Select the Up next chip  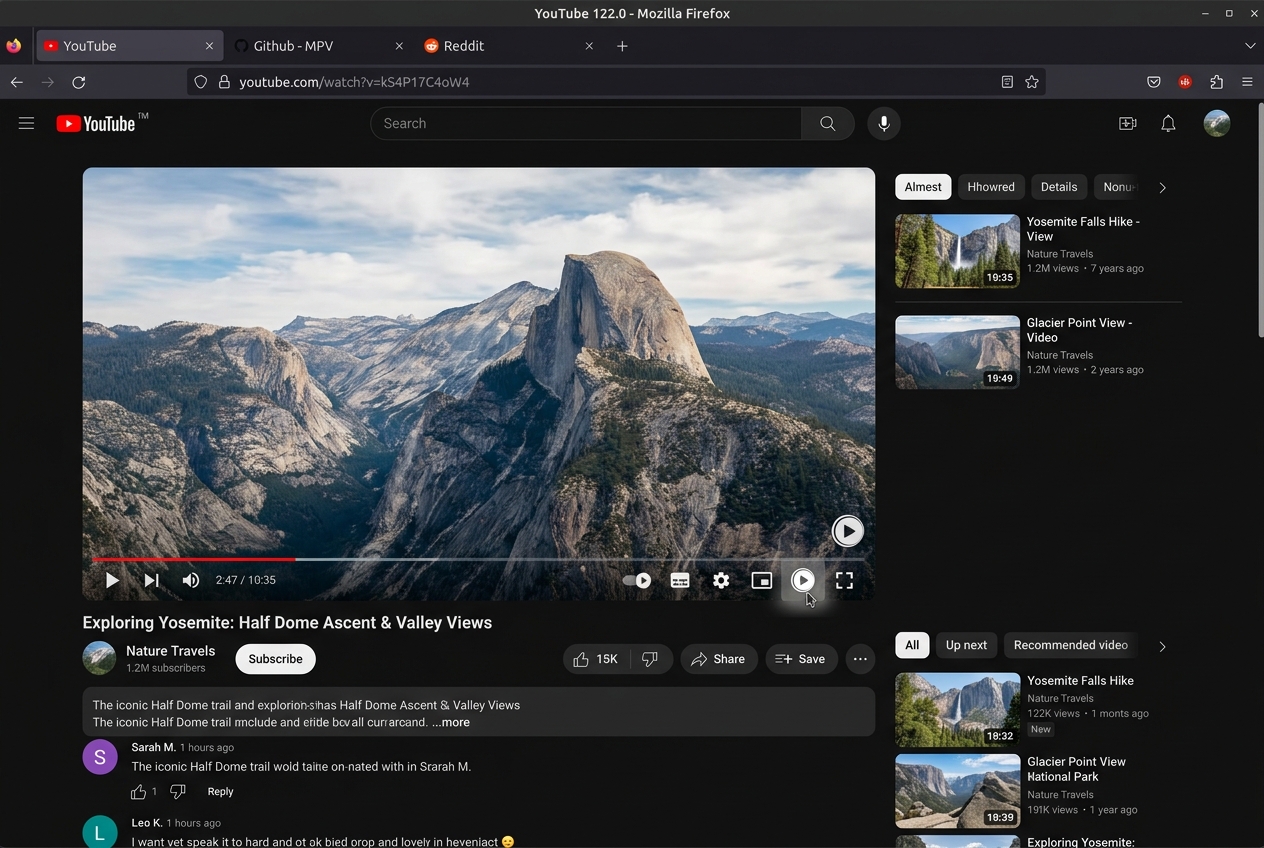click(966, 645)
